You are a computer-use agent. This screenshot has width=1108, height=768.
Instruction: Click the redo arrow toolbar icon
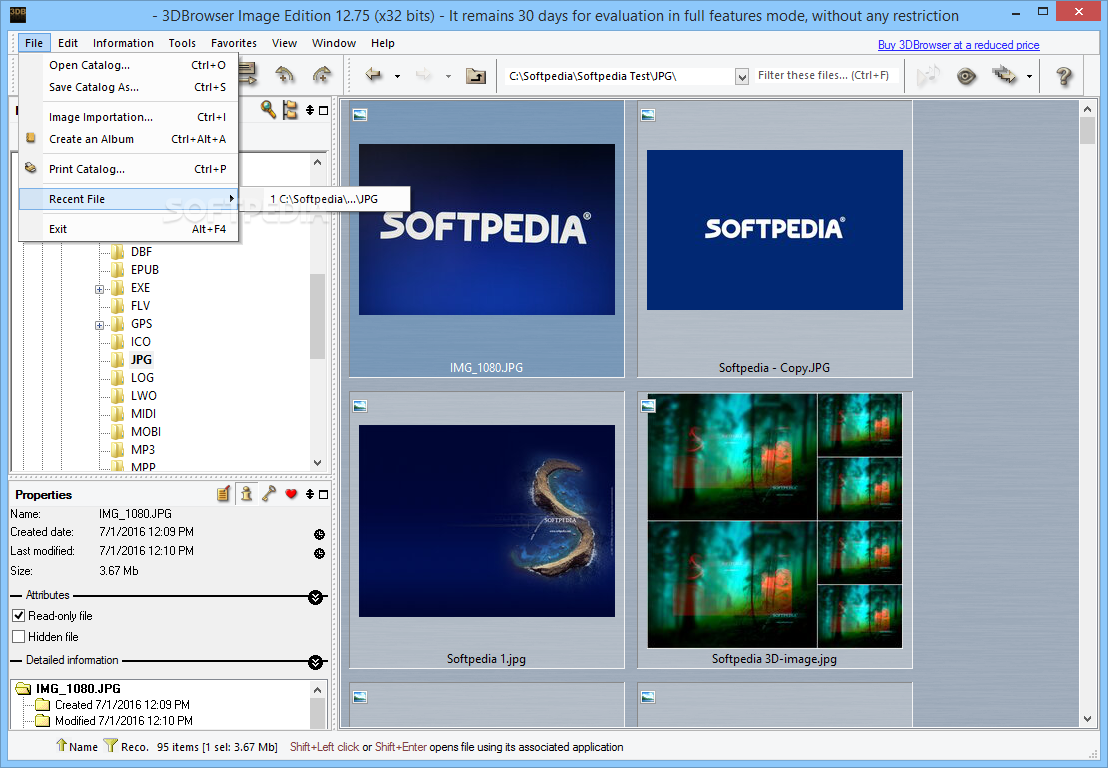(x=322, y=74)
